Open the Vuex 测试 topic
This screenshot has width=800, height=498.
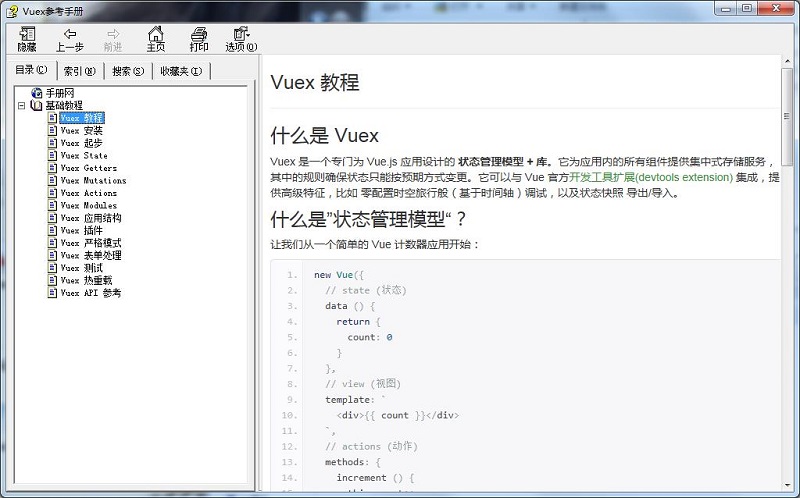point(82,268)
